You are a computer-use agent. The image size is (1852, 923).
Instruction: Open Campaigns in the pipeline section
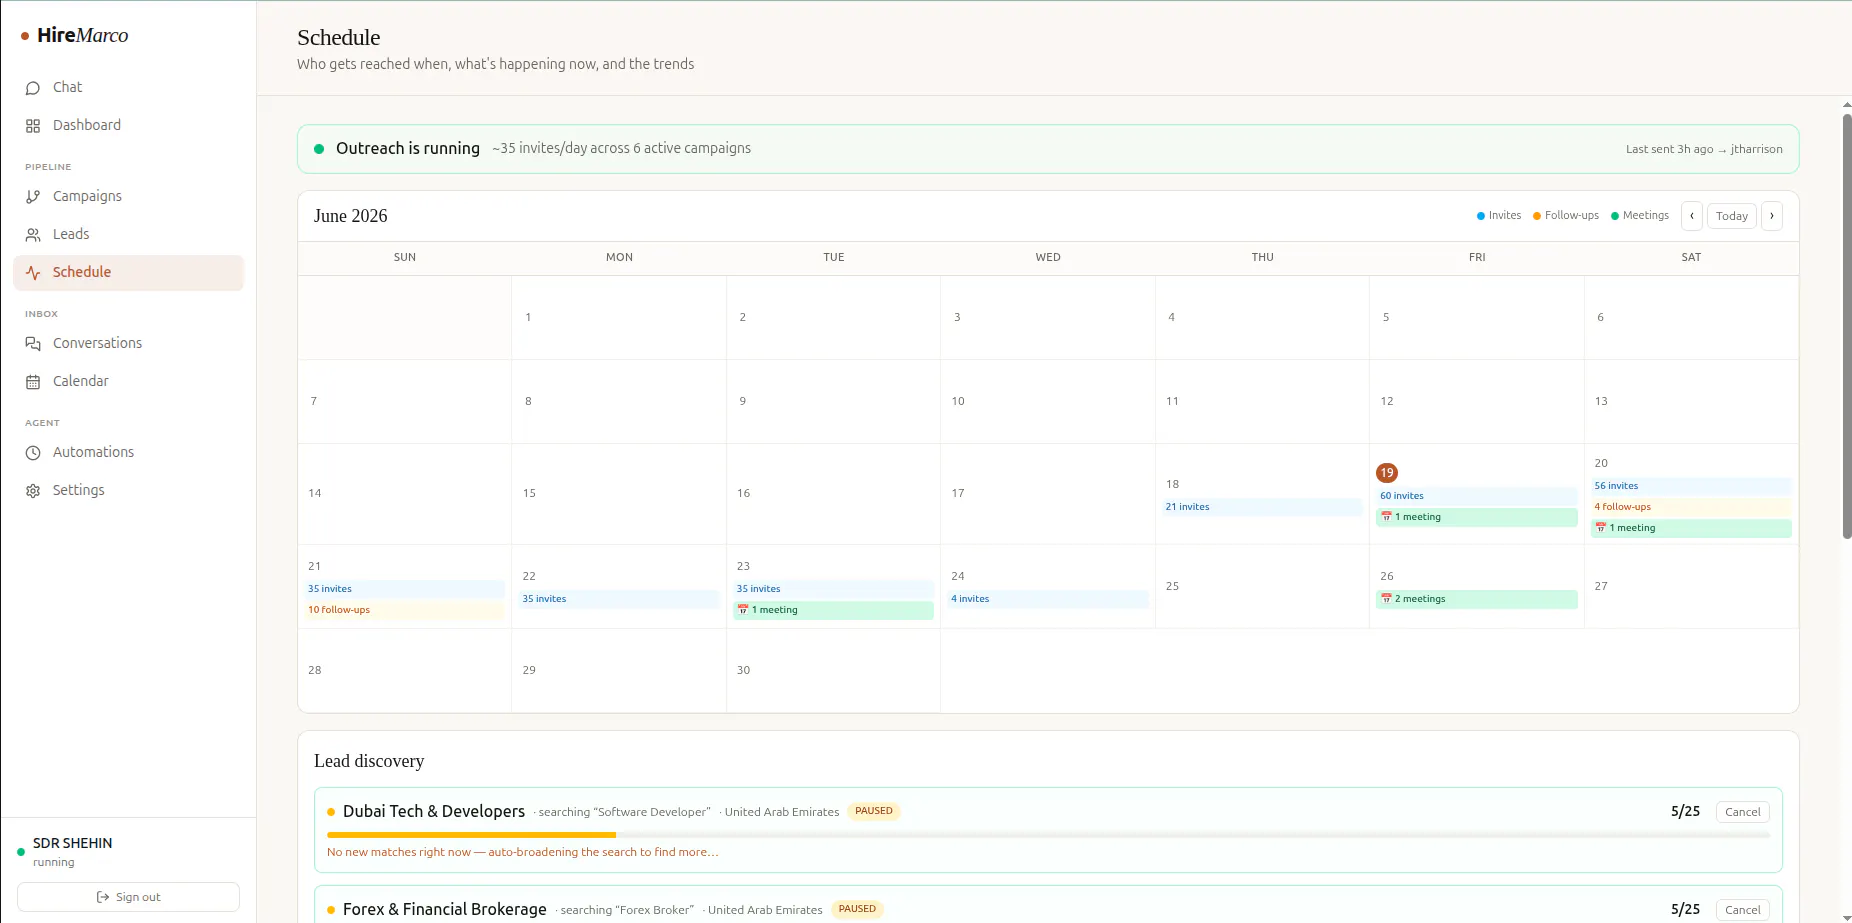128,197
